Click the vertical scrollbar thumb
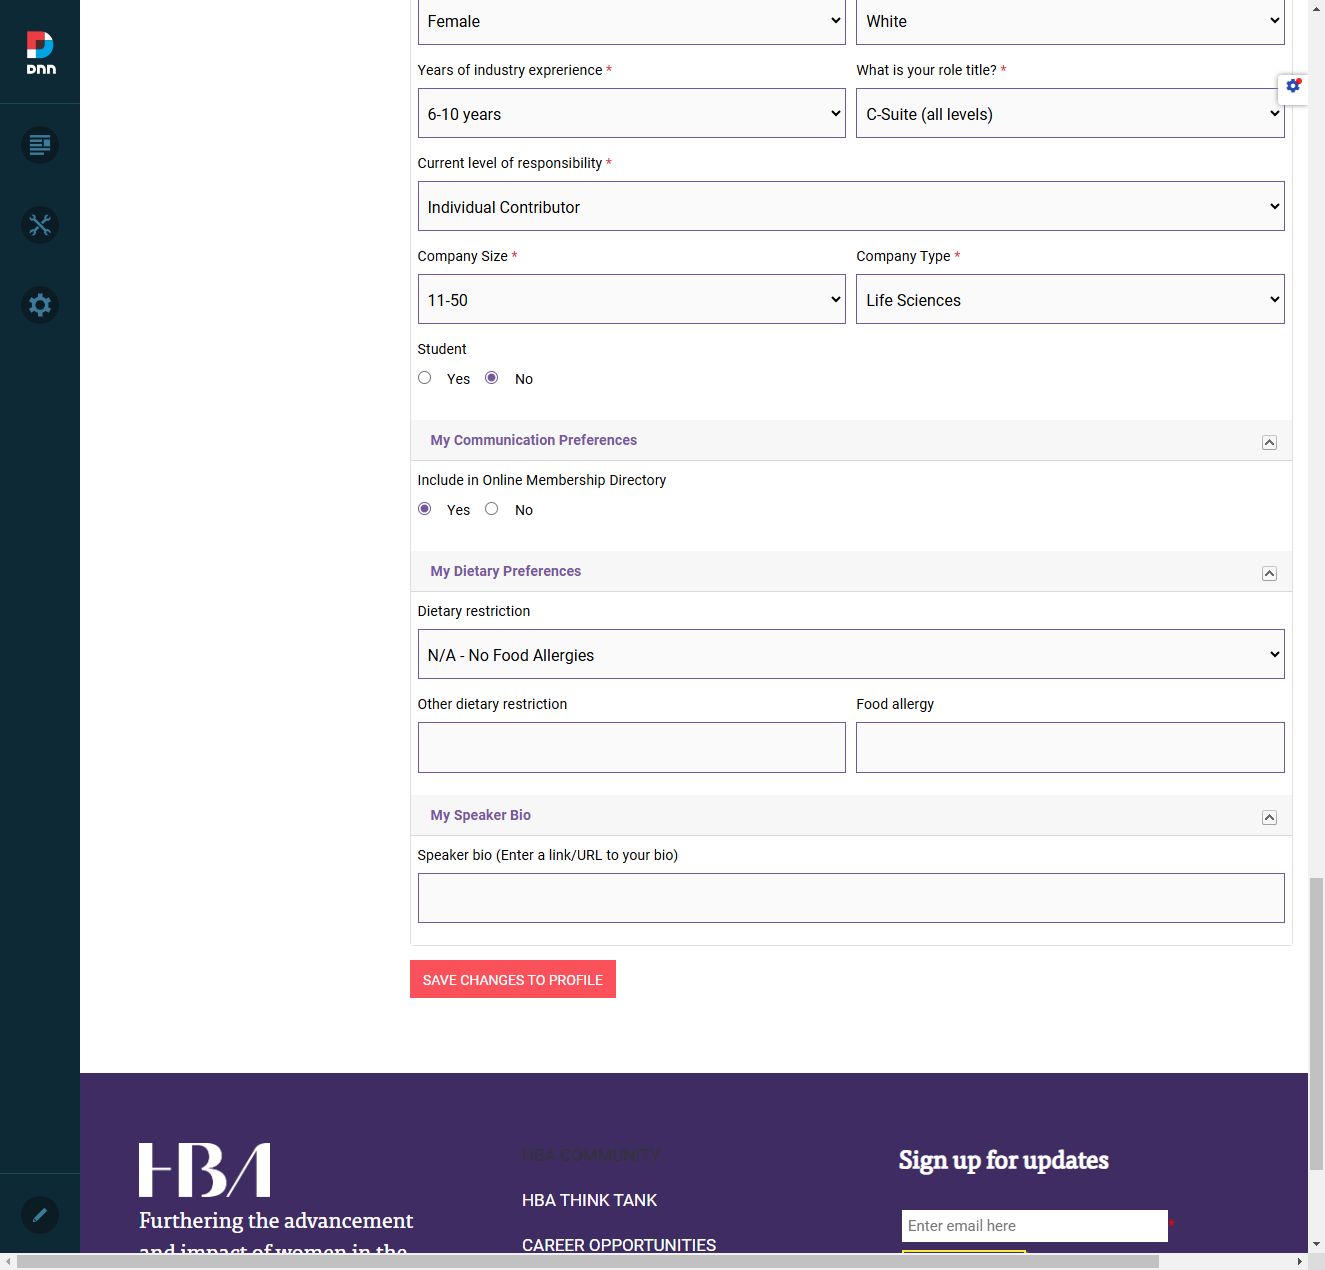 [1316, 1023]
